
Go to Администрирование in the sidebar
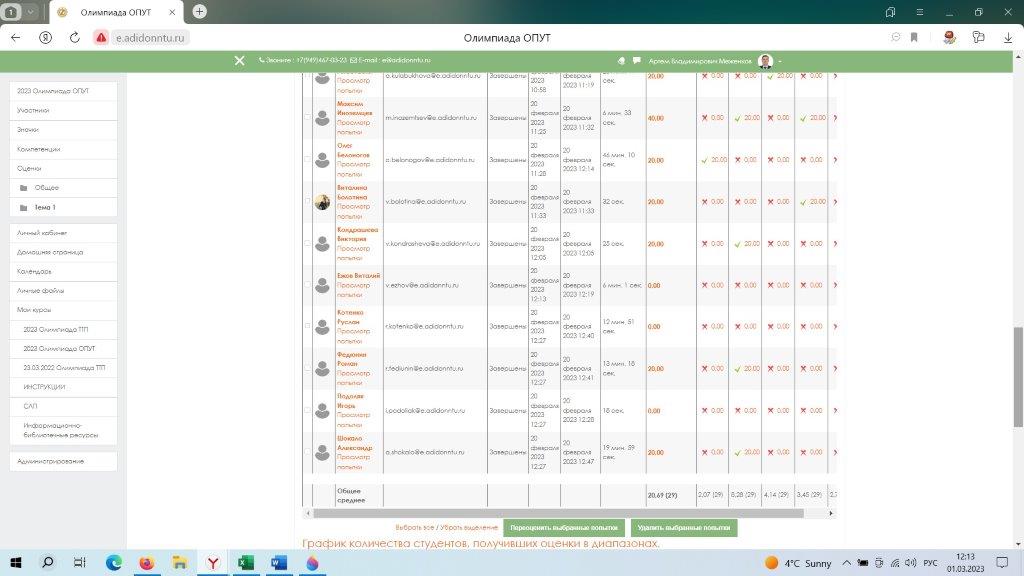50,461
